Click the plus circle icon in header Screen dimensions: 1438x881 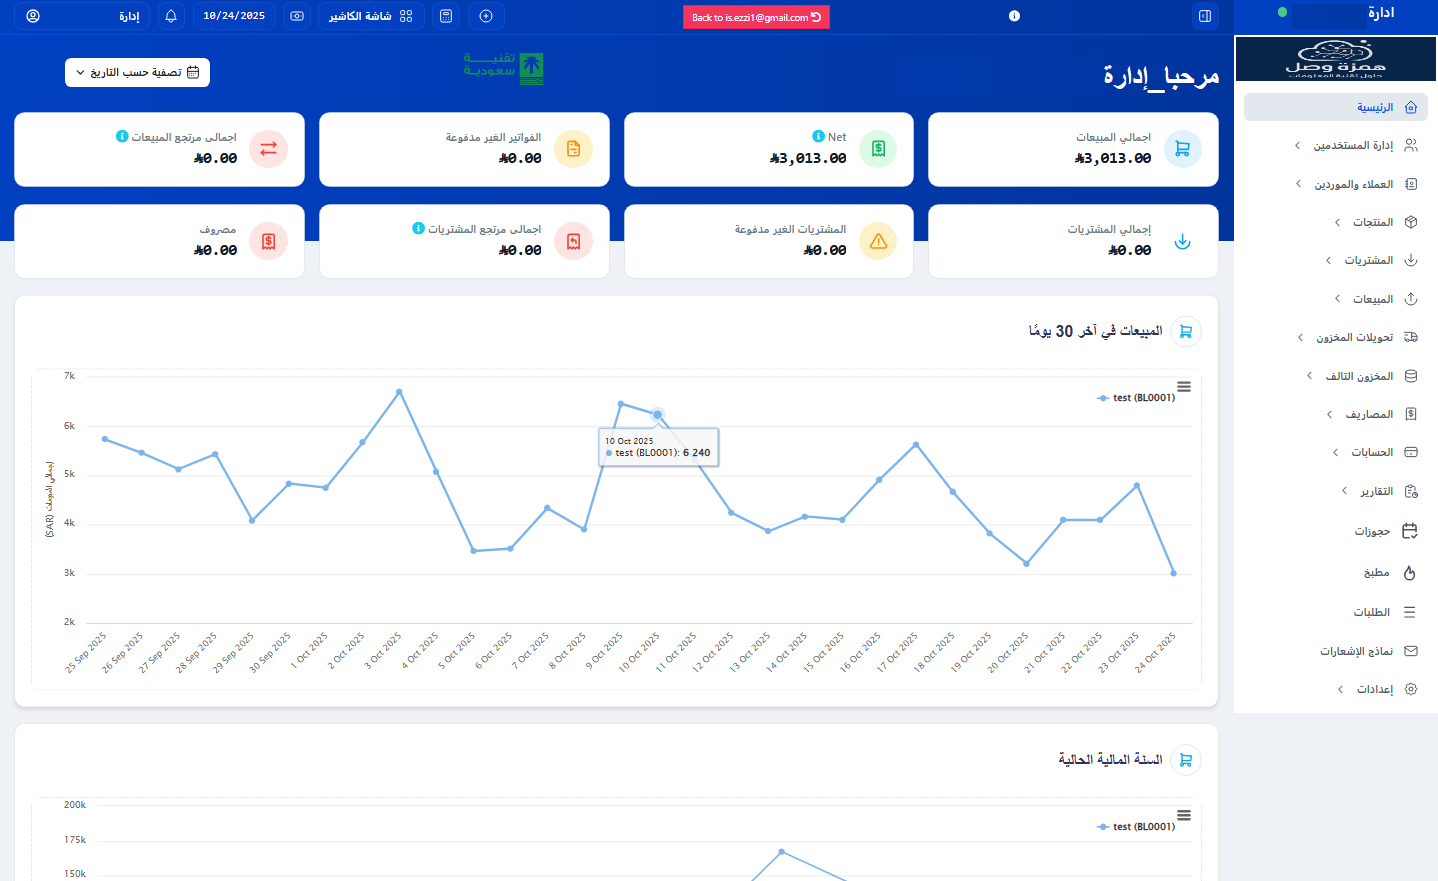(486, 16)
